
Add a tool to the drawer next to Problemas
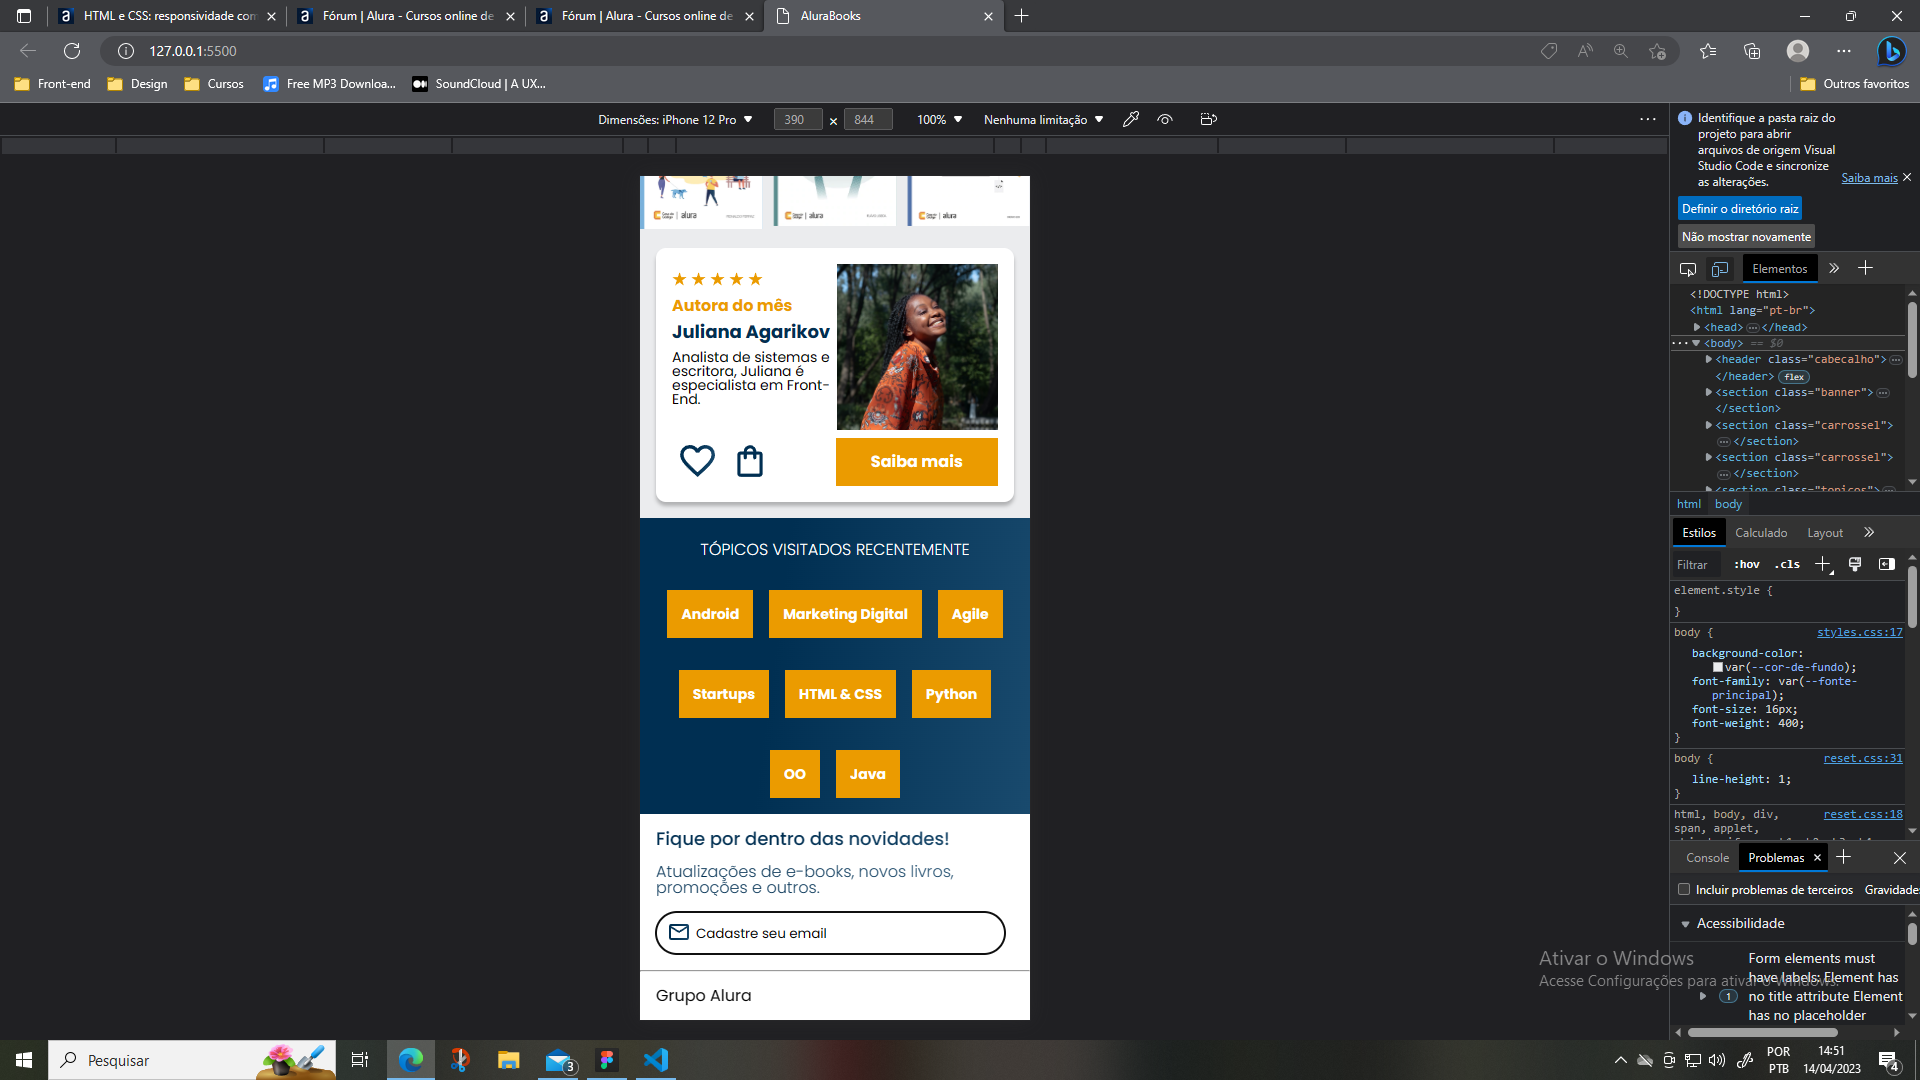1844,857
